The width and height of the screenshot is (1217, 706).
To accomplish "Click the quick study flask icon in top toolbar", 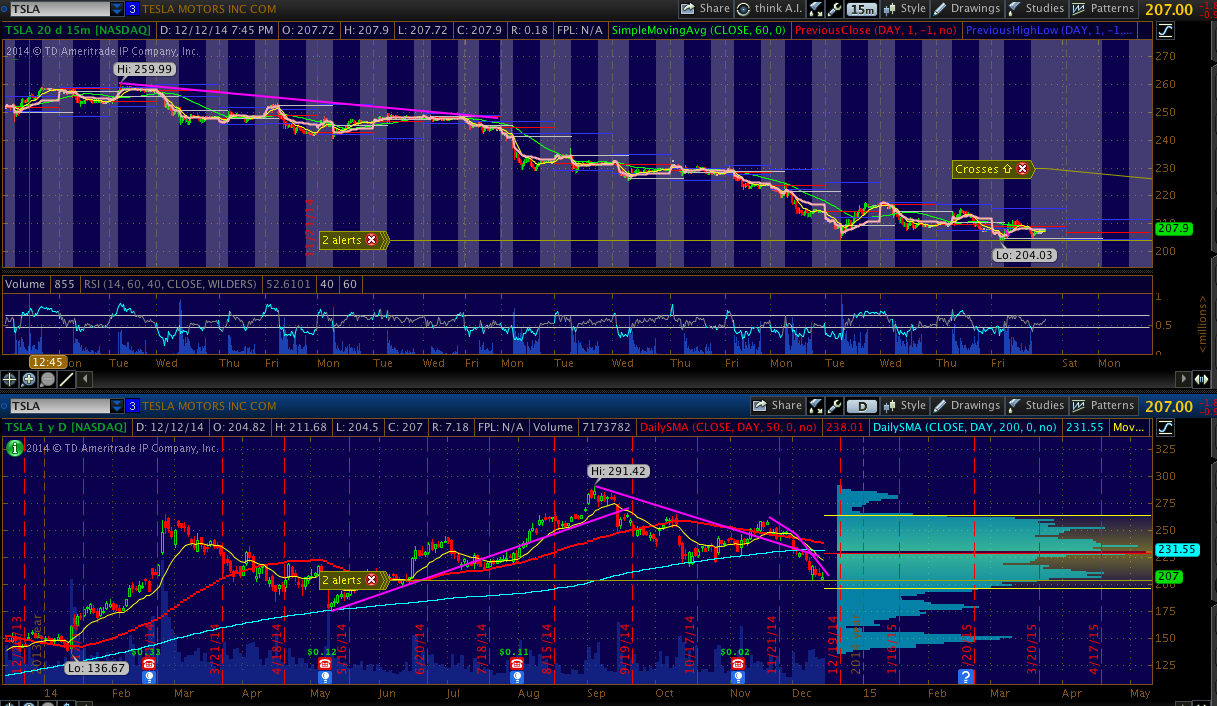I will click(817, 9).
